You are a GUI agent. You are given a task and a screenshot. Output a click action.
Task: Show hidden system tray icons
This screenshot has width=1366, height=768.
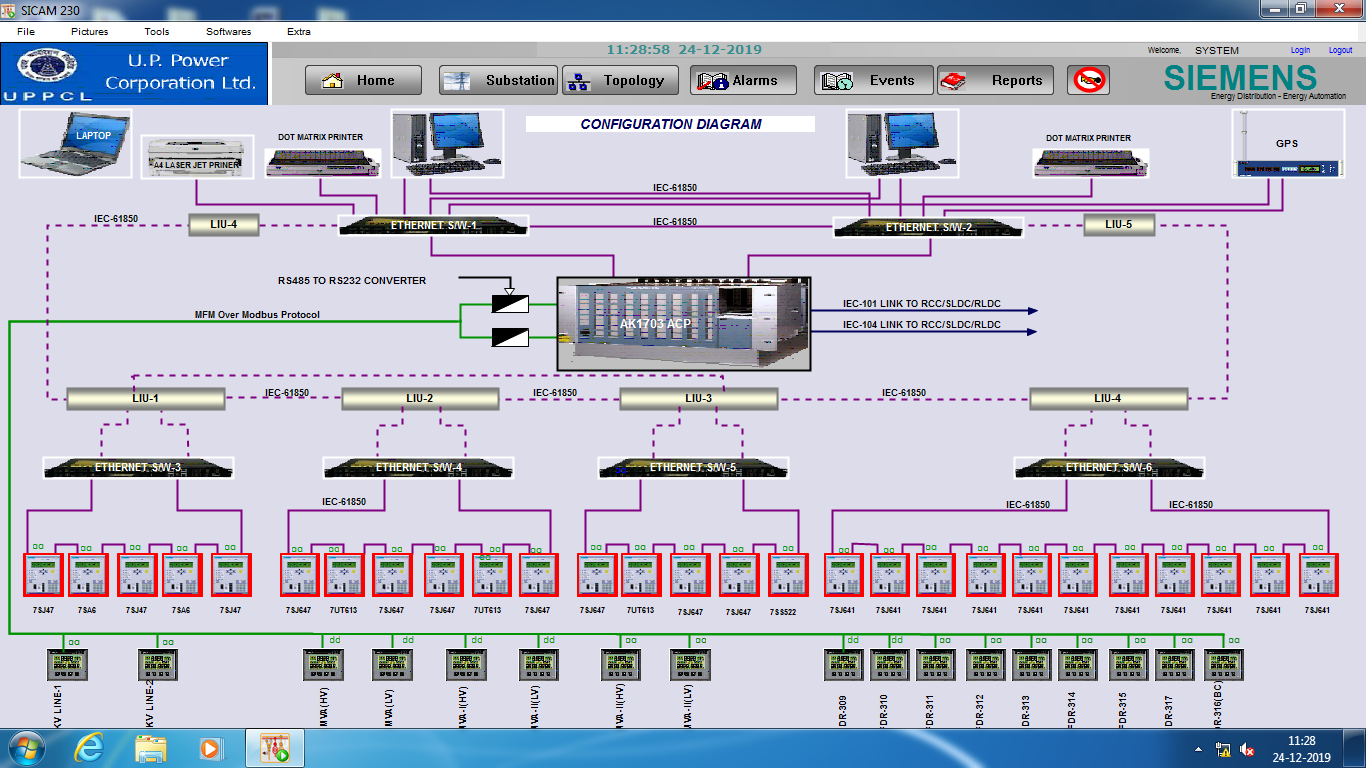[1198, 749]
